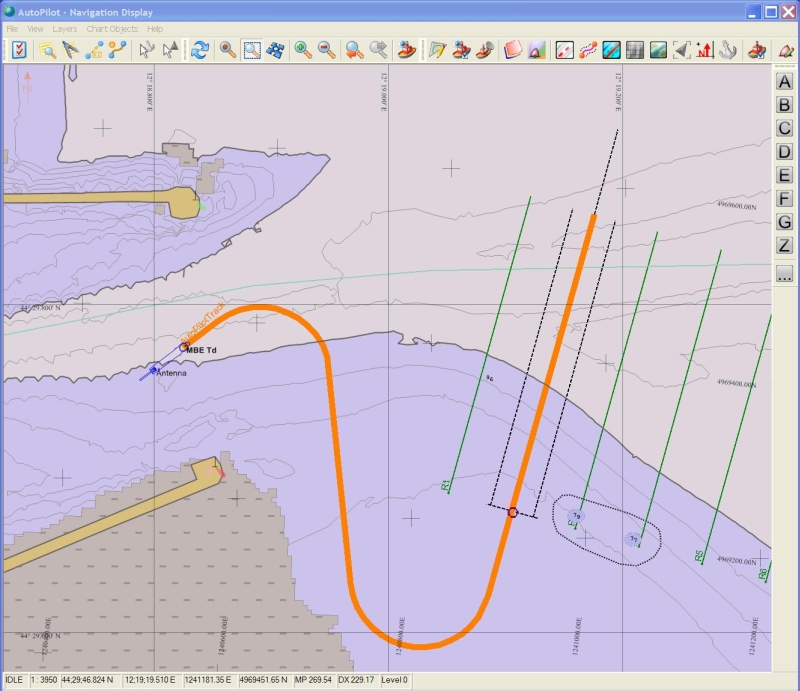Select the zoom in magnifier icon
The image size is (800, 691).
point(303,49)
